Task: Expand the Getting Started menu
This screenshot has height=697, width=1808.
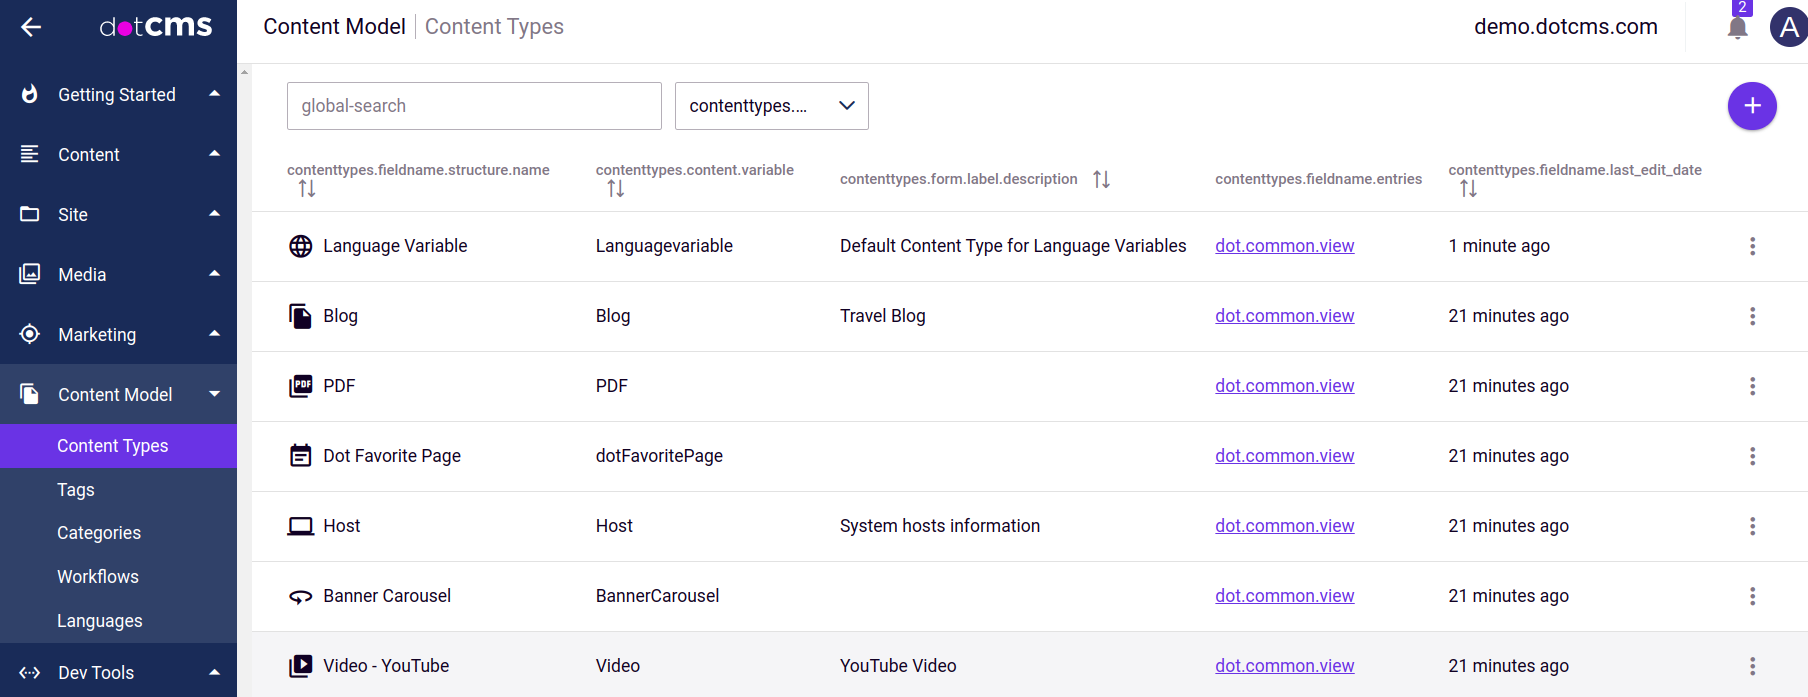Action: point(214,94)
